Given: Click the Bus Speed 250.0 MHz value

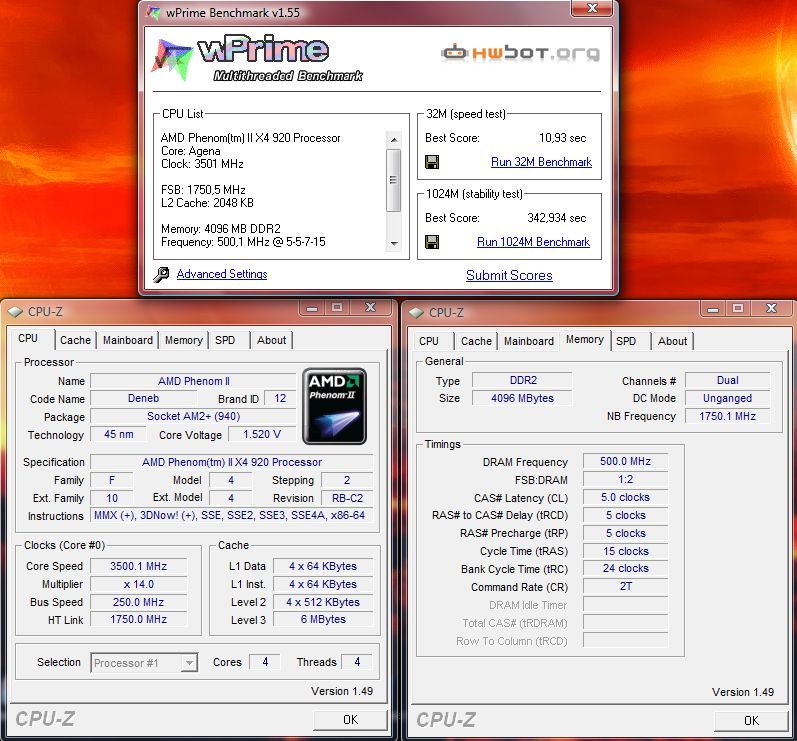Looking at the screenshot, I should [x=138, y=602].
